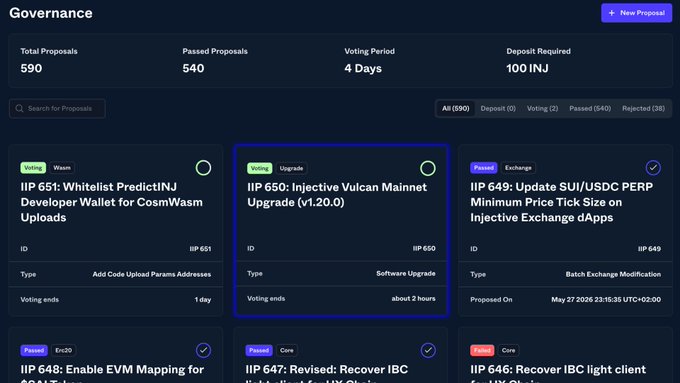Click the passed checkmark icon on IIP 648
This screenshot has width=680, height=383.
click(x=203, y=350)
